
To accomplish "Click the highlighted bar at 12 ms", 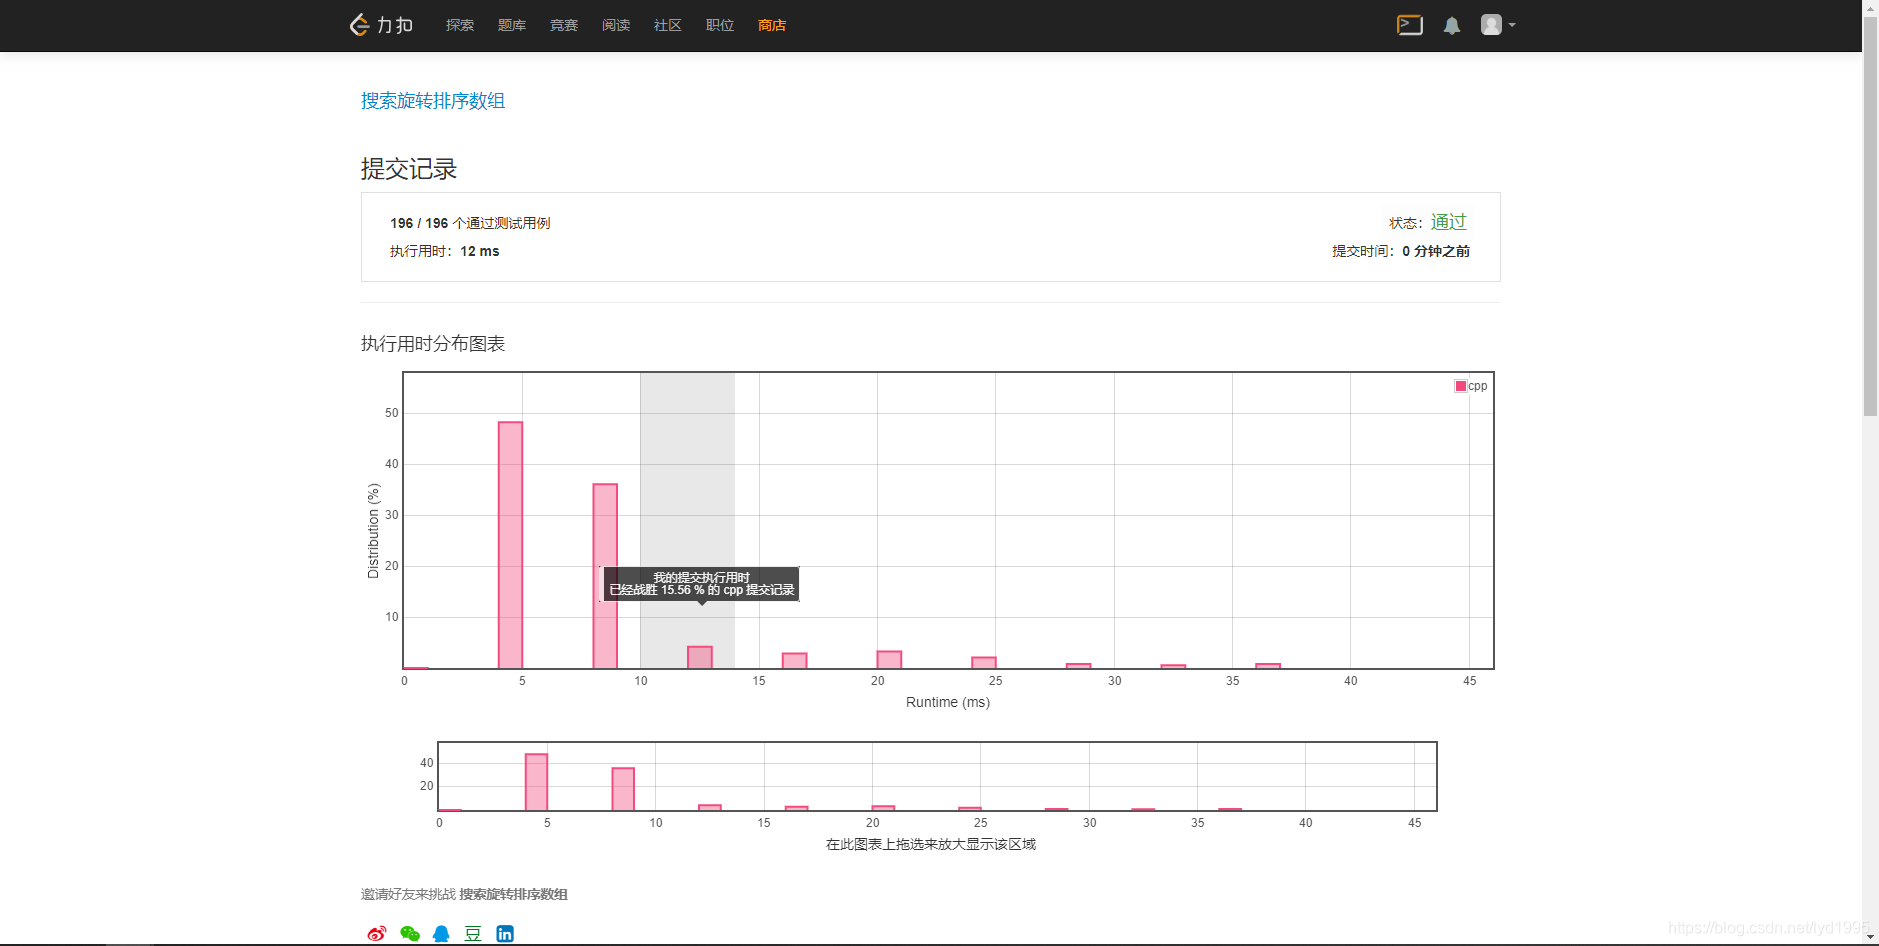I will (700, 657).
